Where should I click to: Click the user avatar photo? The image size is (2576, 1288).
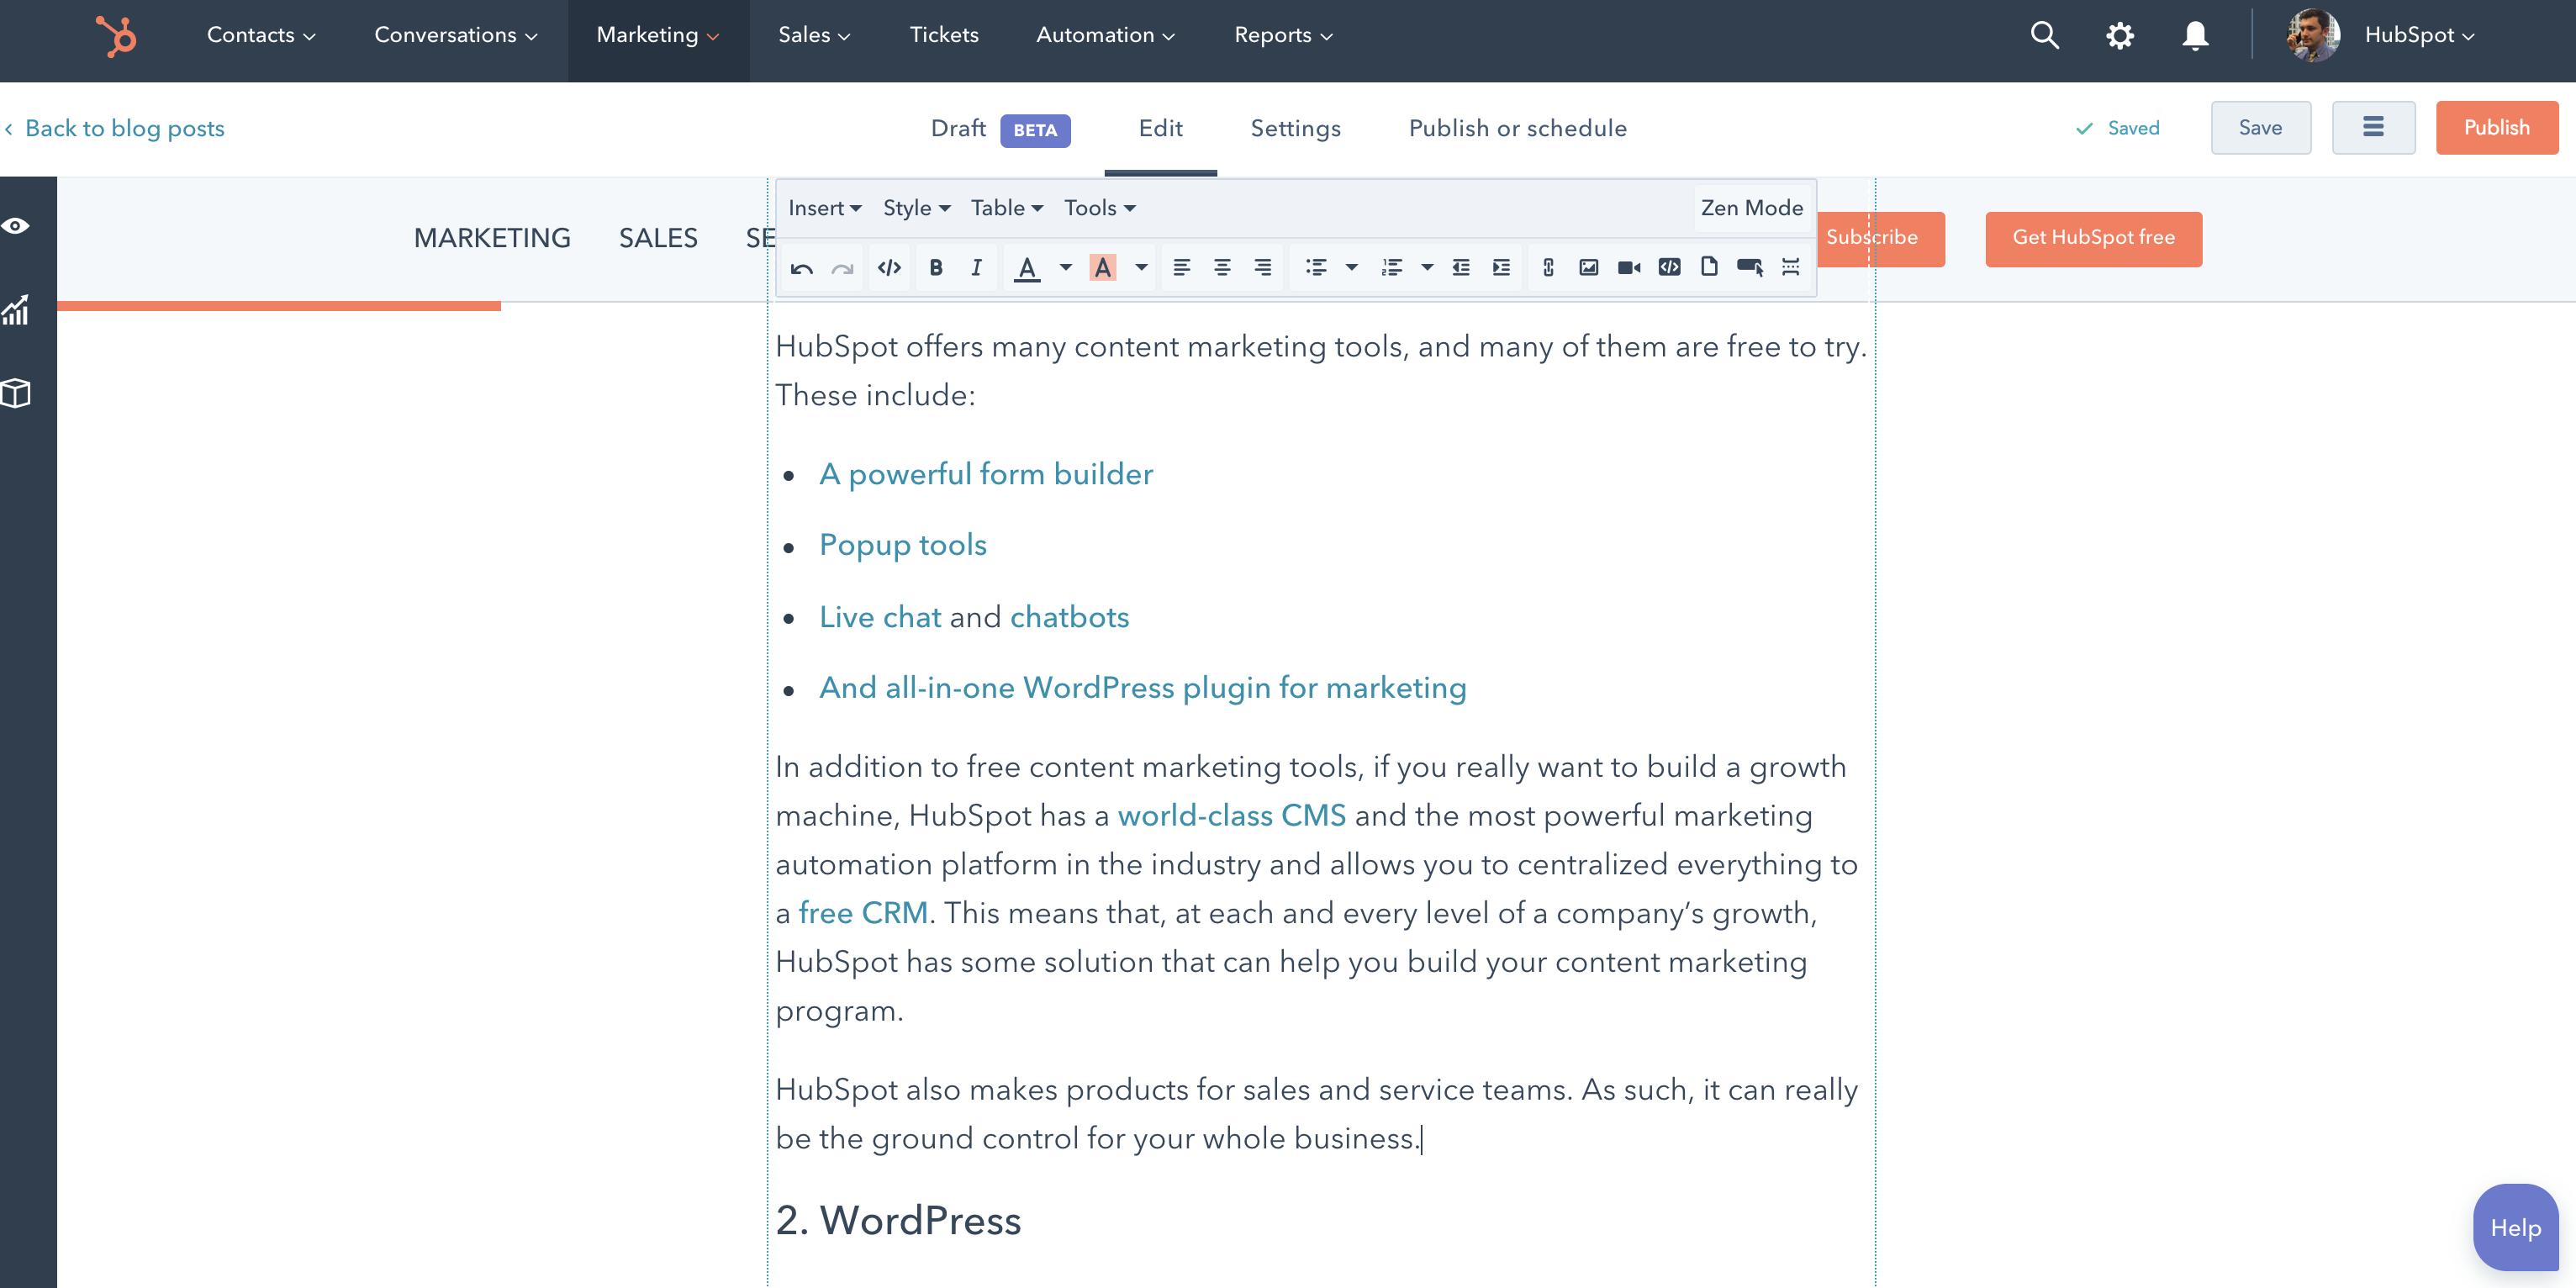(2312, 36)
